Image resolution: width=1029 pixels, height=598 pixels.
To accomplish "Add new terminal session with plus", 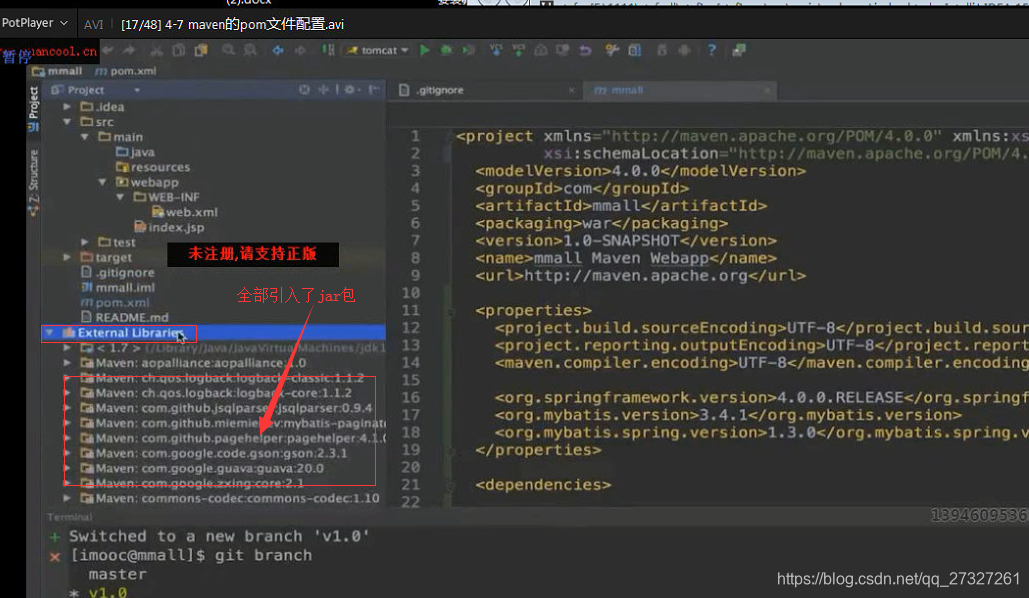I will coord(54,537).
